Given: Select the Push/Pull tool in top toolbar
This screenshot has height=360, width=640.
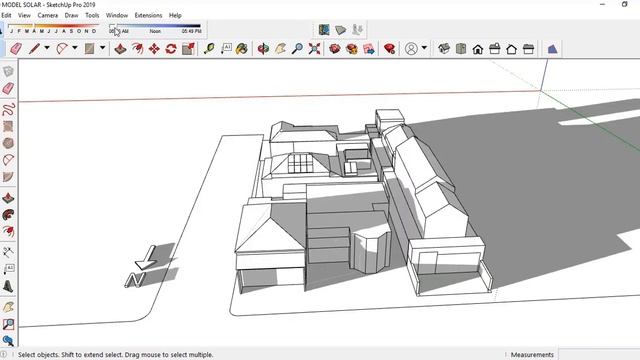Looking at the screenshot, I should [120, 49].
